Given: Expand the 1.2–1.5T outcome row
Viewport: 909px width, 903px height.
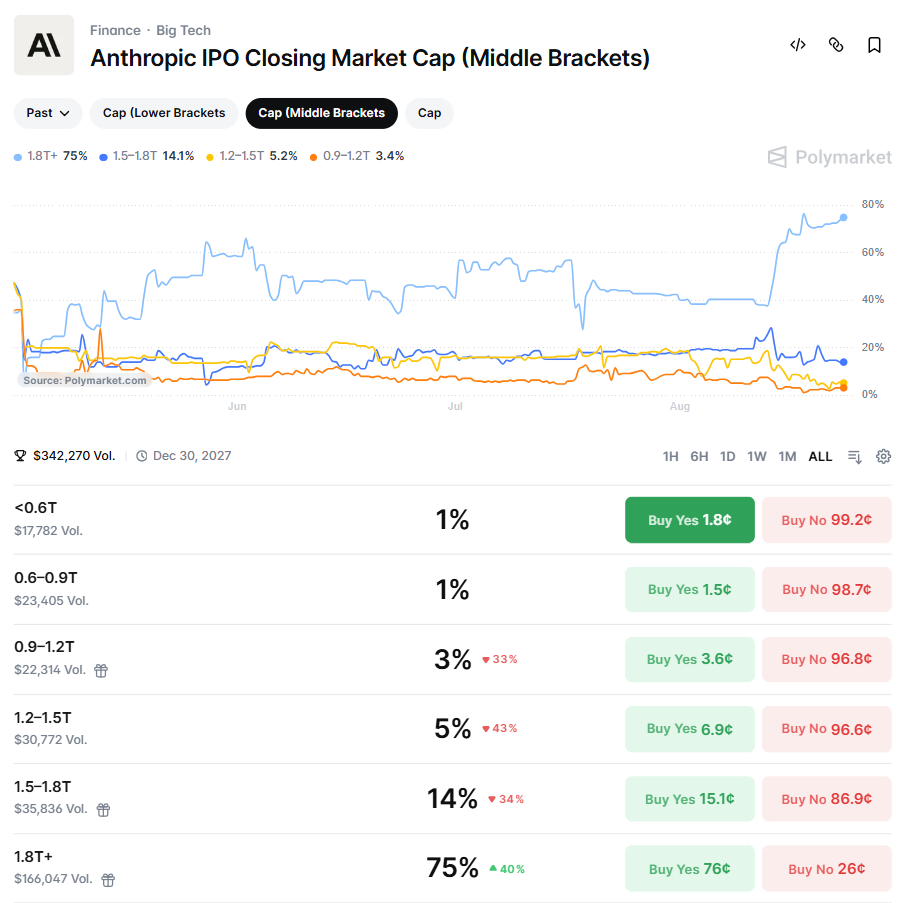Looking at the screenshot, I should point(452,729).
